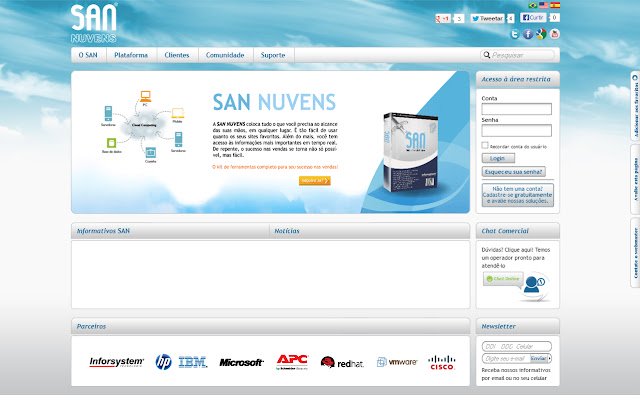Open the round Facebook profile icon
The image size is (640, 400).
click(528, 34)
